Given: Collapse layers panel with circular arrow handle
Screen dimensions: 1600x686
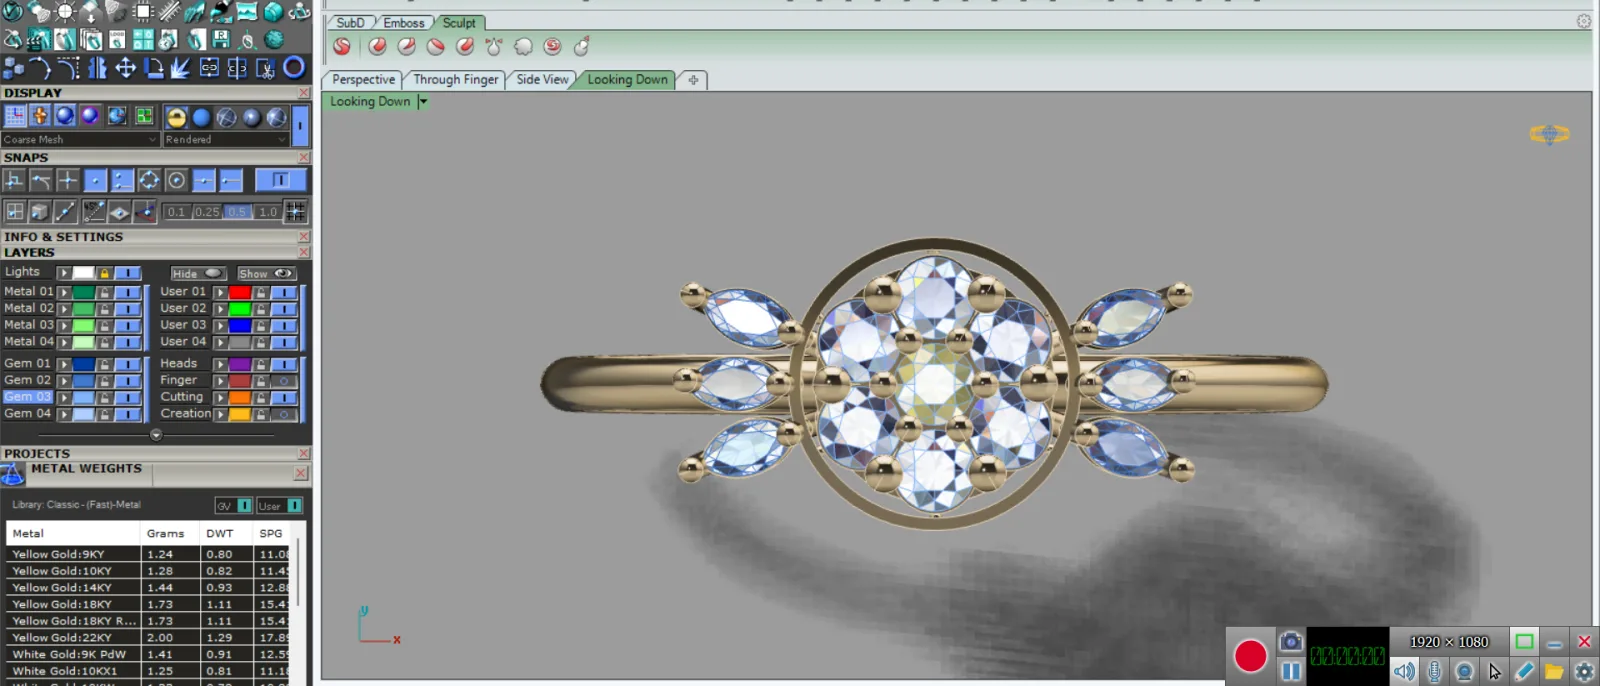Looking at the screenshot, I should (x=156, y=435).
